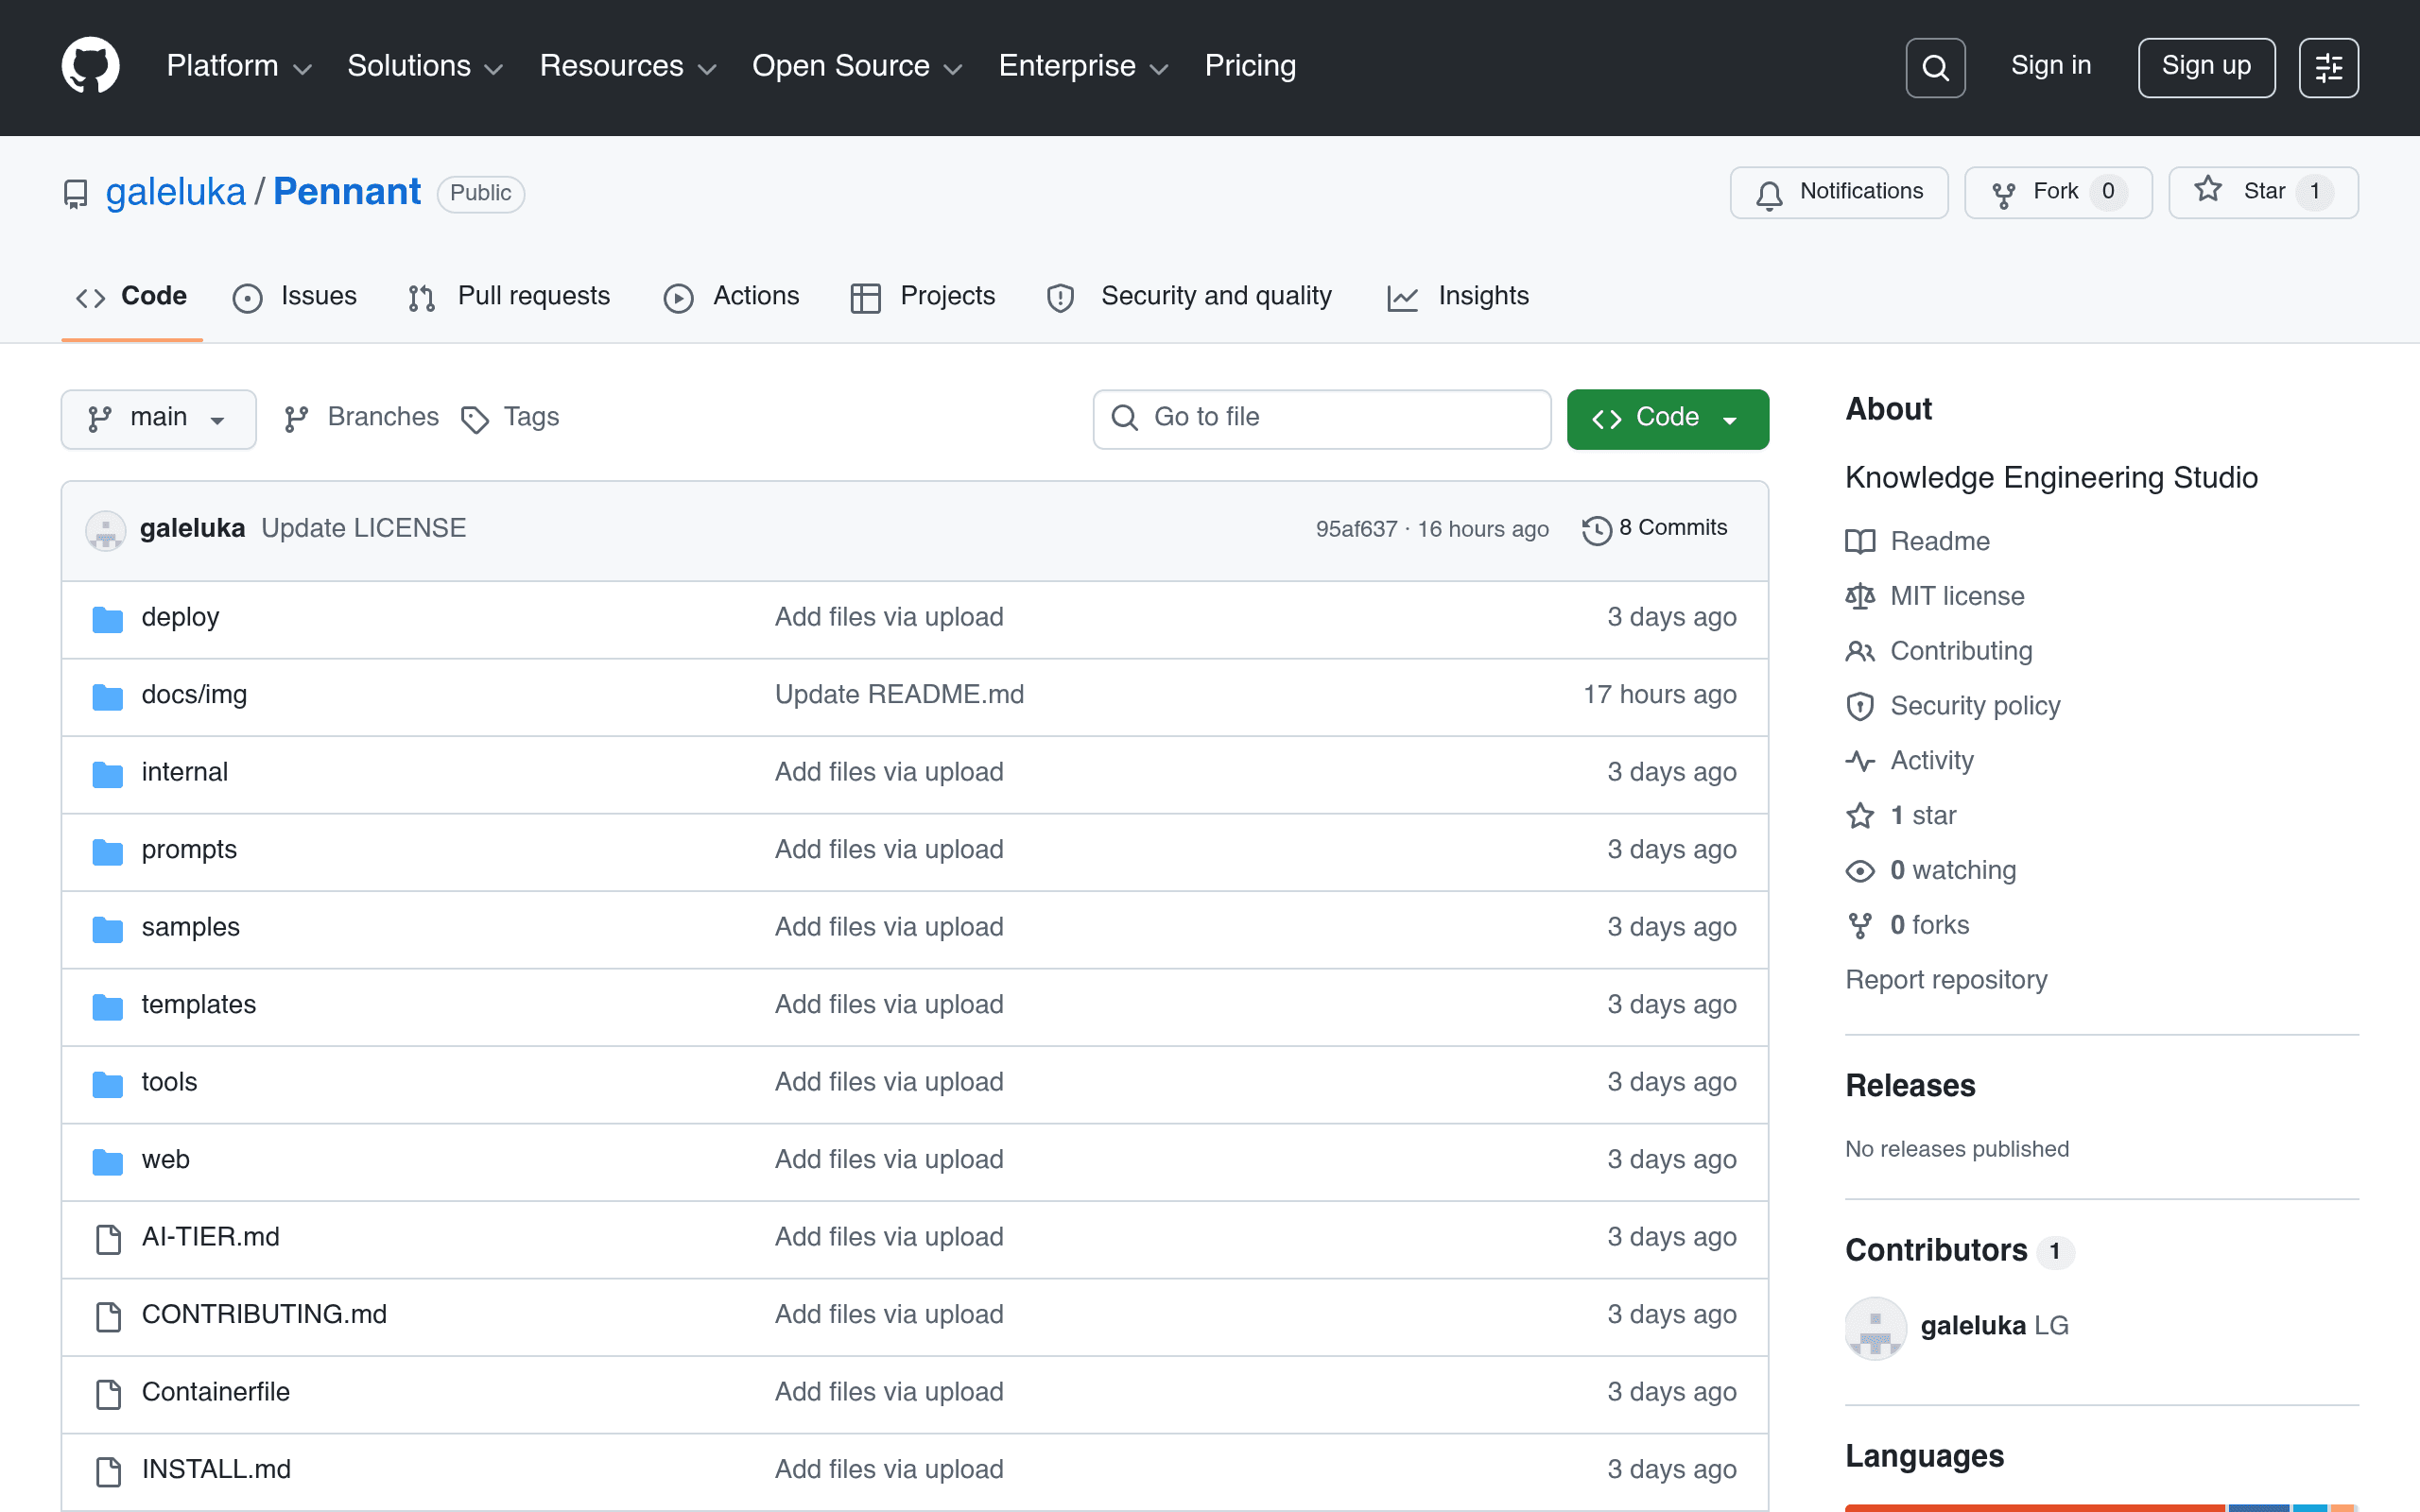This screenshot has width=2420, height=1512.
Task: Open the search magnifier button in header
Action: pyautogui.click(x=1935, y=68)
